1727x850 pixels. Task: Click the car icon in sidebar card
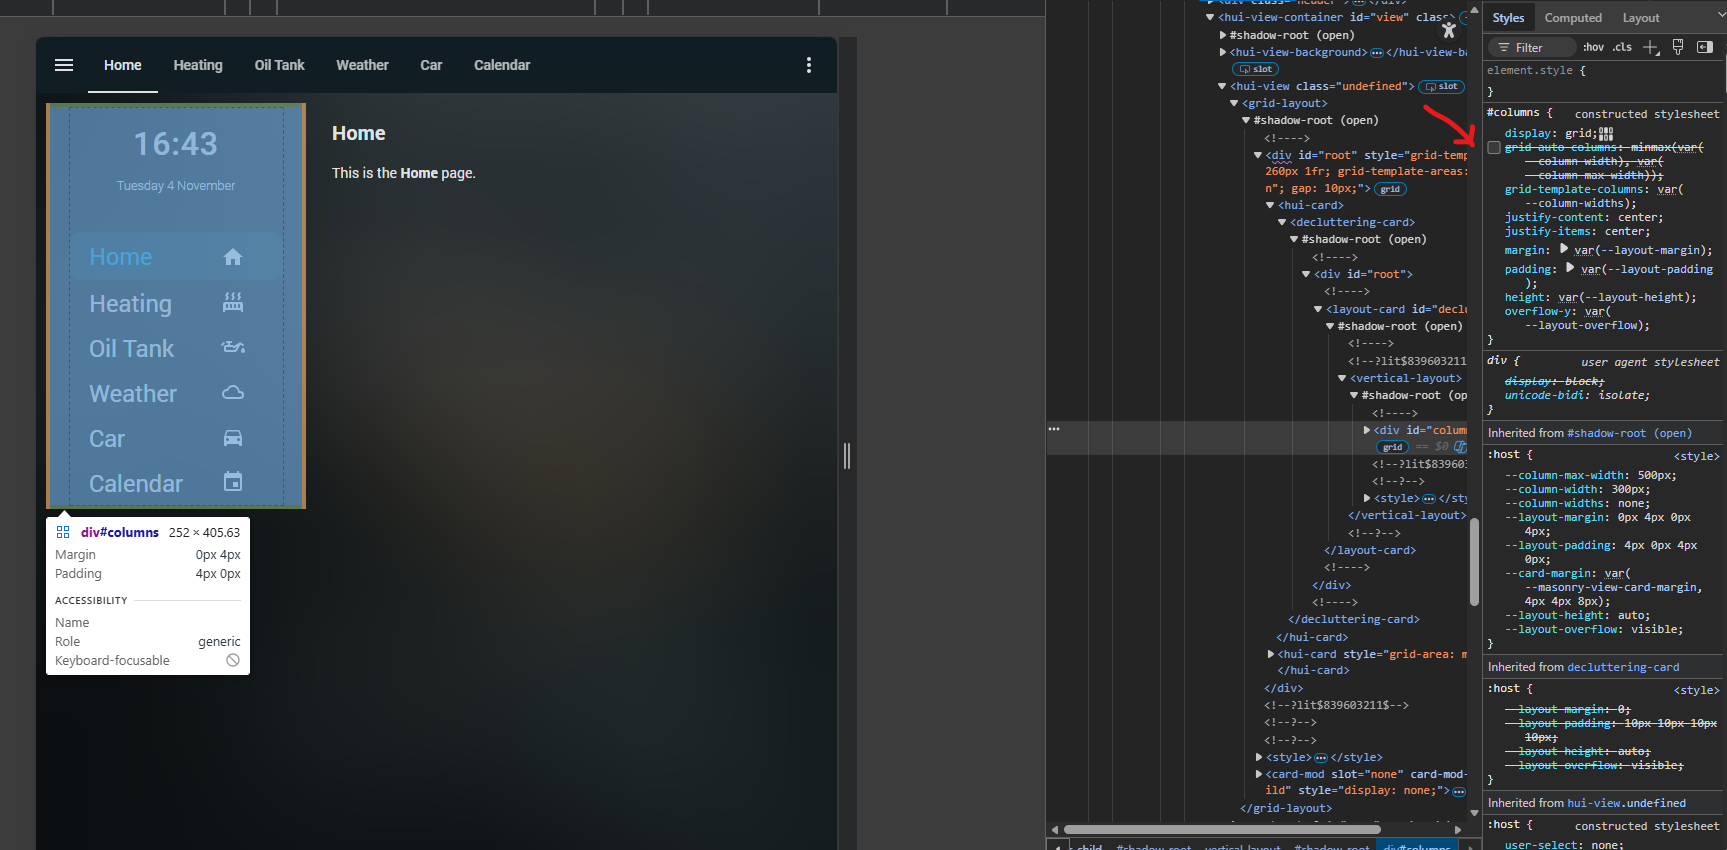[x=233, y=438]
